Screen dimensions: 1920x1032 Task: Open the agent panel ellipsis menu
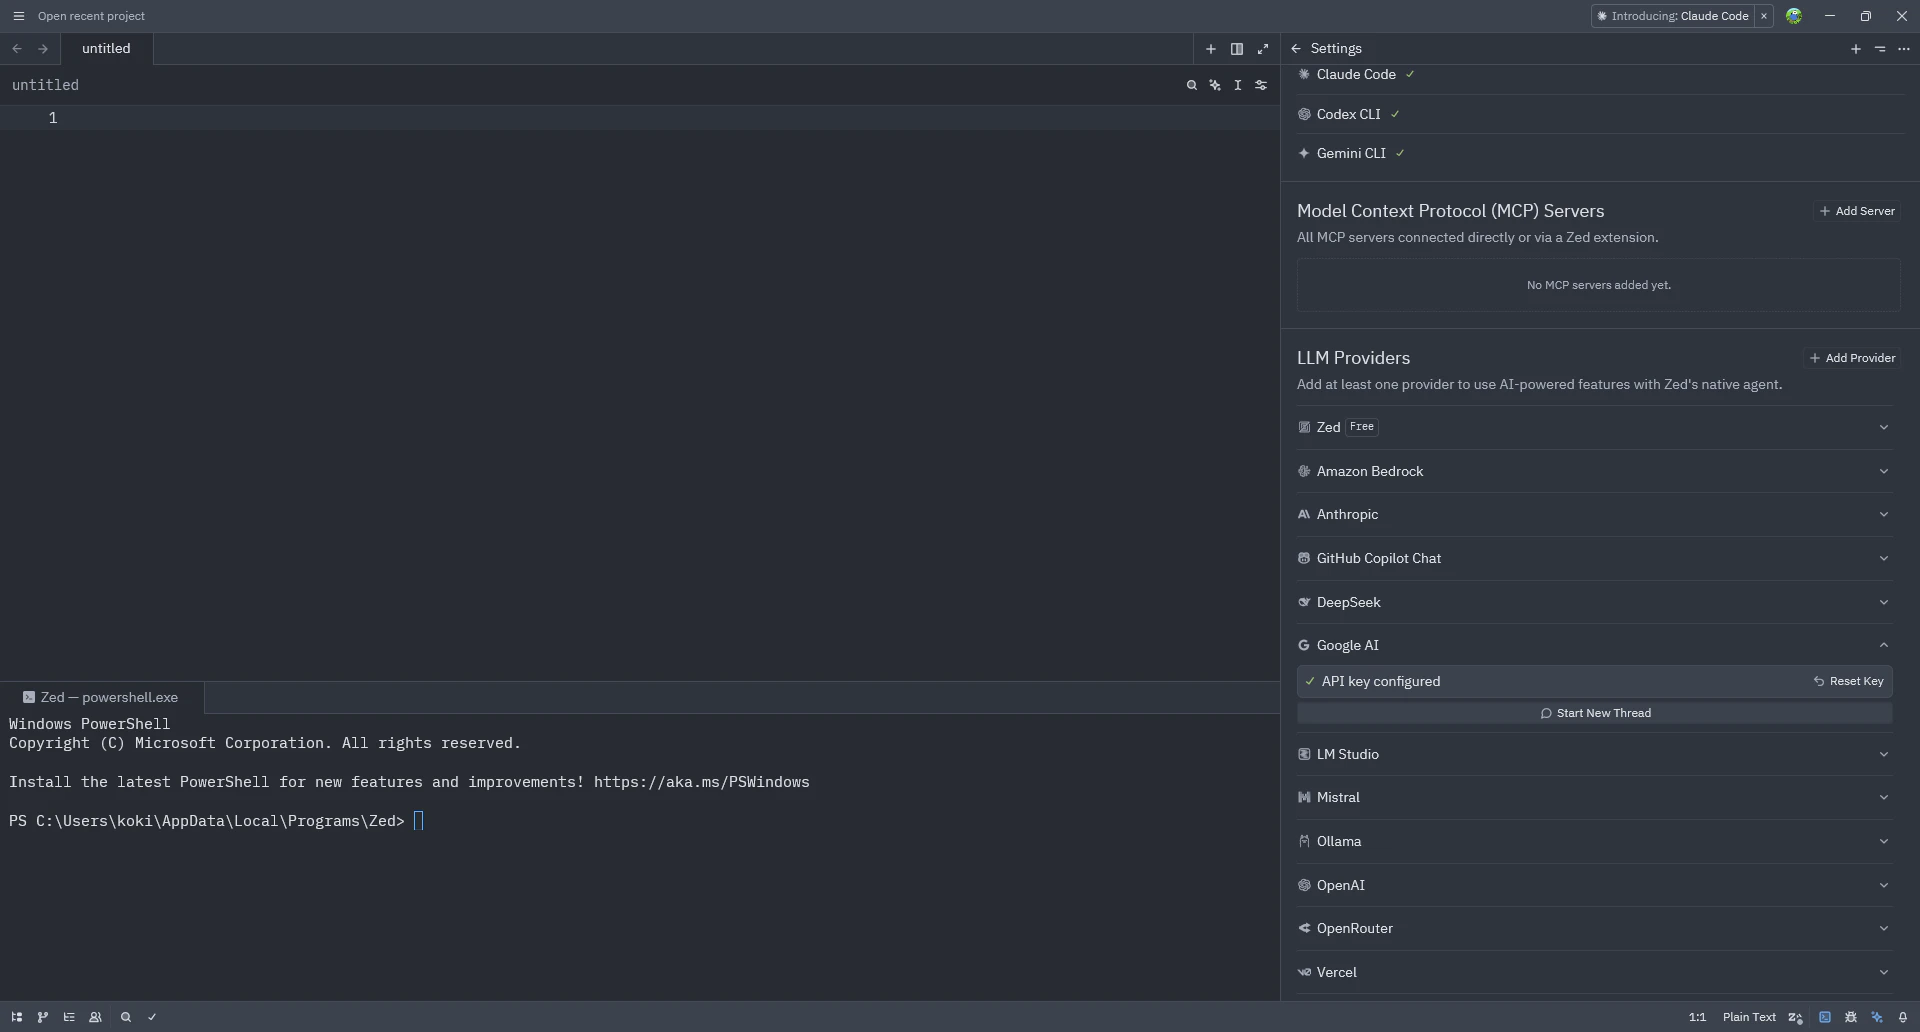(x=1904, y=48)
